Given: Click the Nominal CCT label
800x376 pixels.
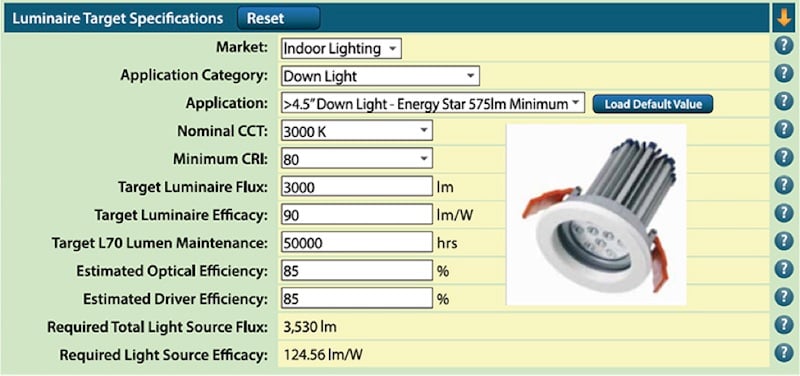Looking at the screenshot, I should tap(222, 131).
